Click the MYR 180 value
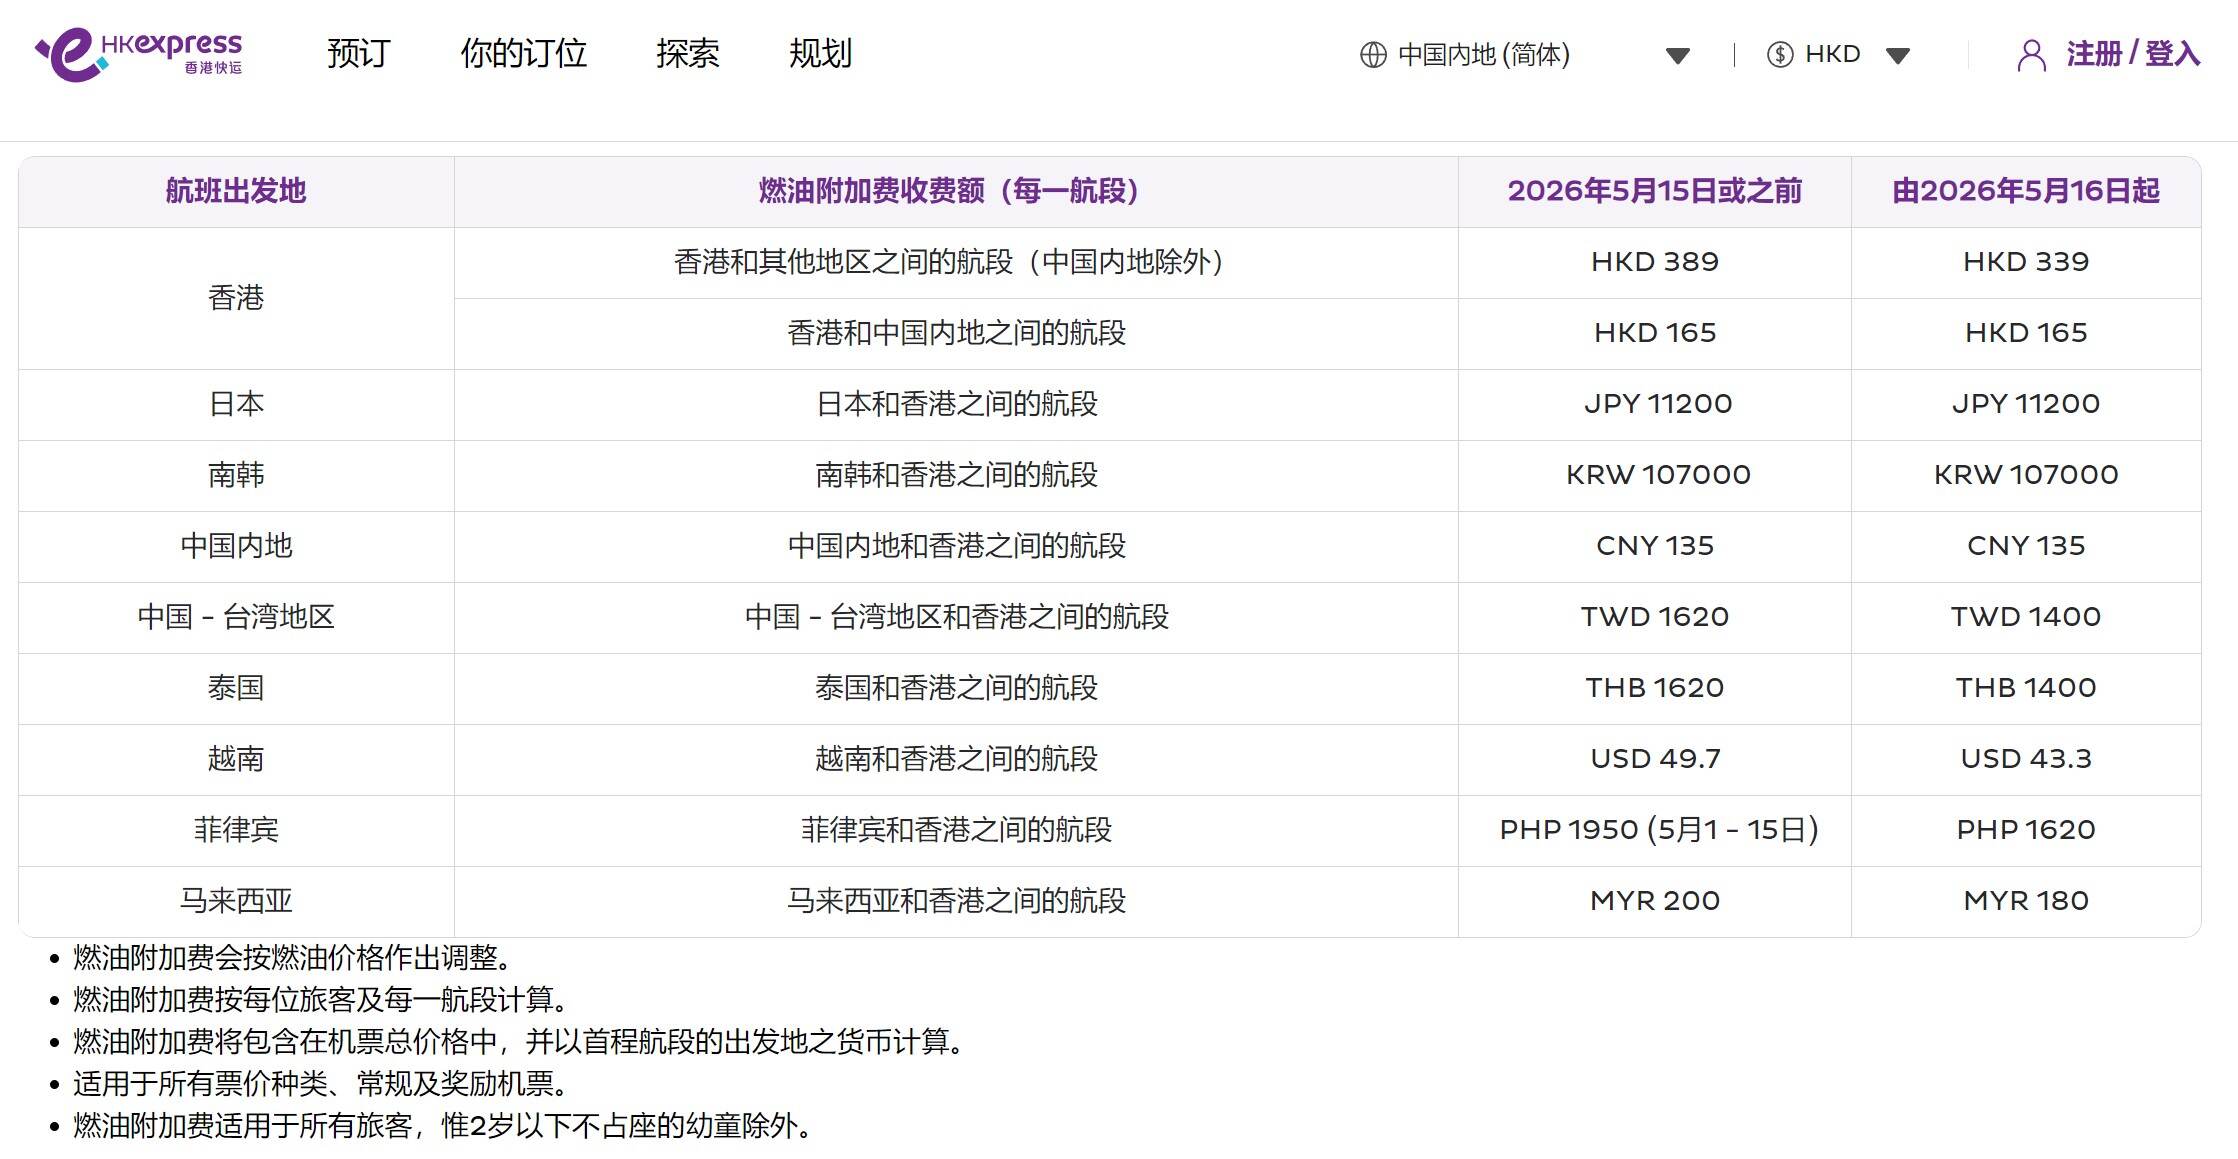Screen dimensions: 2238x1159 point(2026,901)
